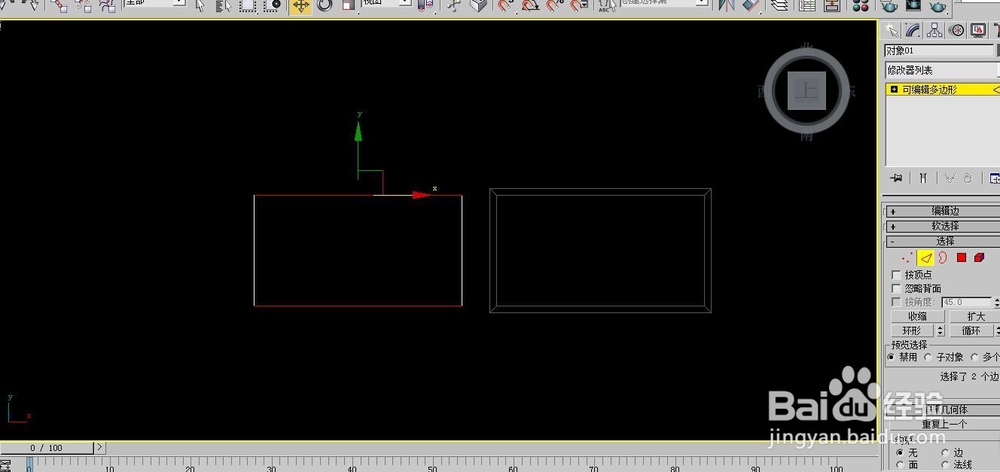Switch to the Motion command panel tab
The width and height of the screenshot is (1000, 472).
(x=955, y=30)
